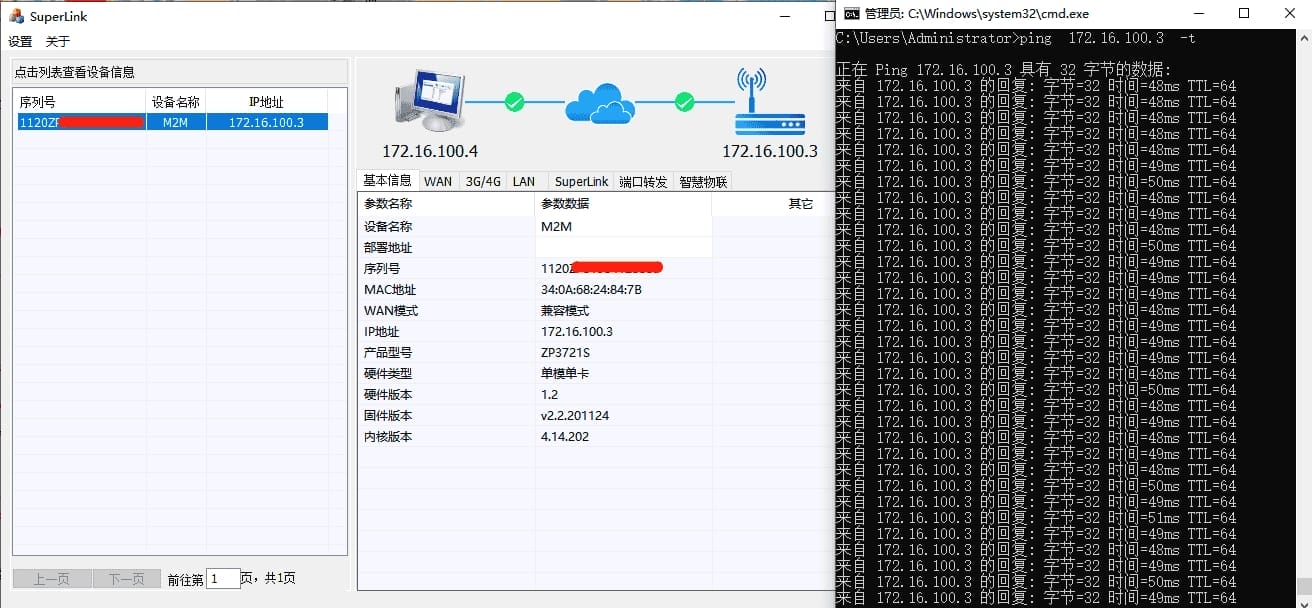The image size is (1312, 608).
Task: Click the cmd.exe window icon
Action: (851, 14)
